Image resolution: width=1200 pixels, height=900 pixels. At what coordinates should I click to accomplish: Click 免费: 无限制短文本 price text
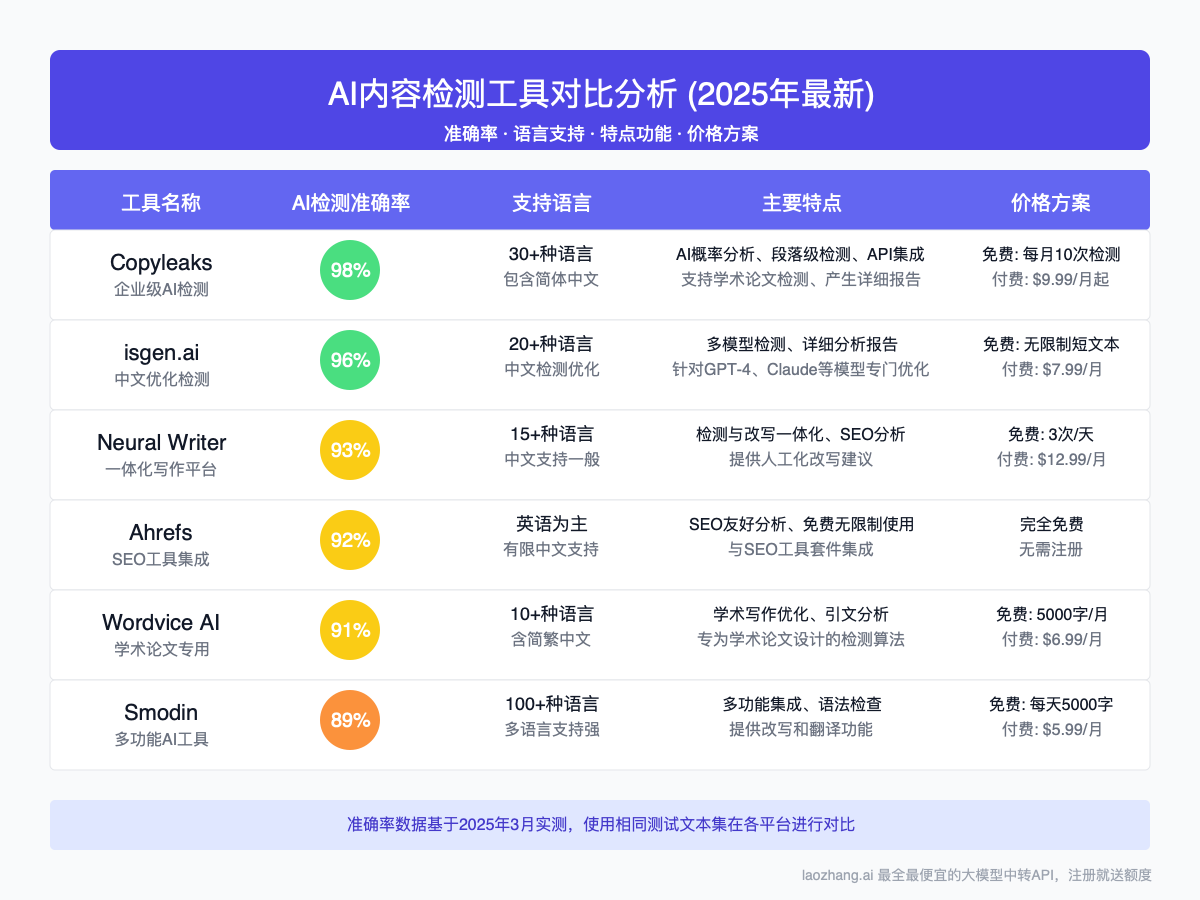(1051, 344)
